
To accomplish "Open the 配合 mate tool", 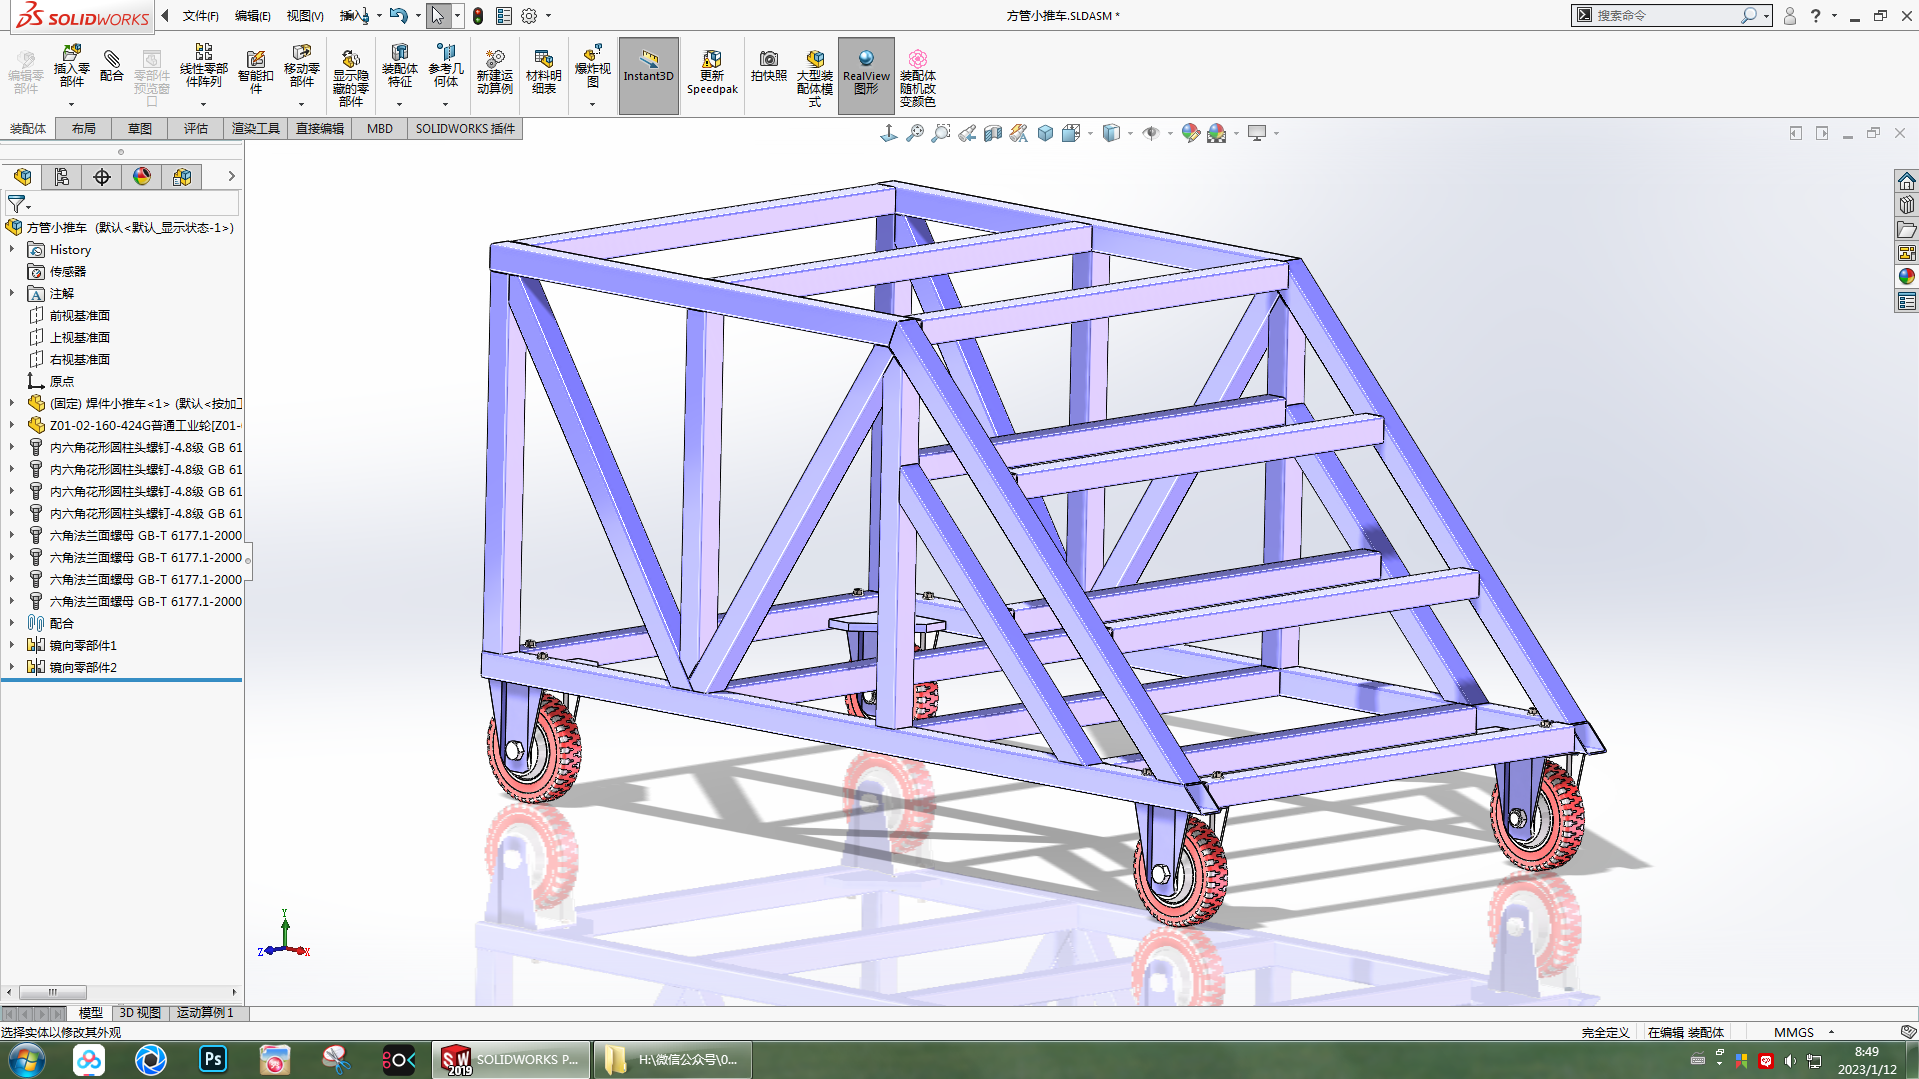I will pos(112,66).
